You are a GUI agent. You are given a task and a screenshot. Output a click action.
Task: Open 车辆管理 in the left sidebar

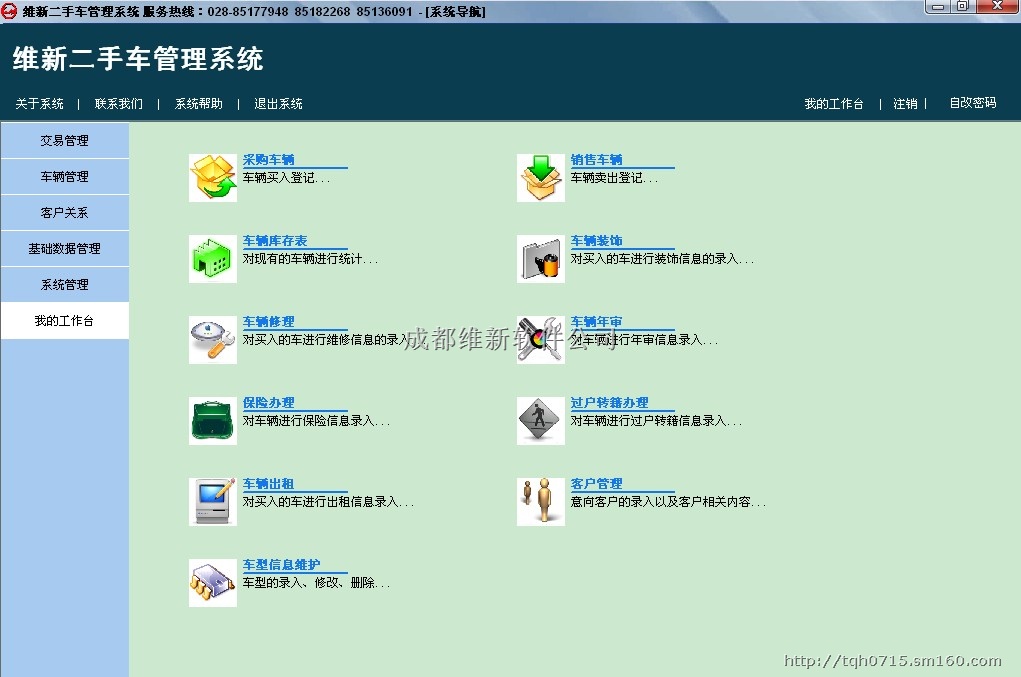click(64, 177)
